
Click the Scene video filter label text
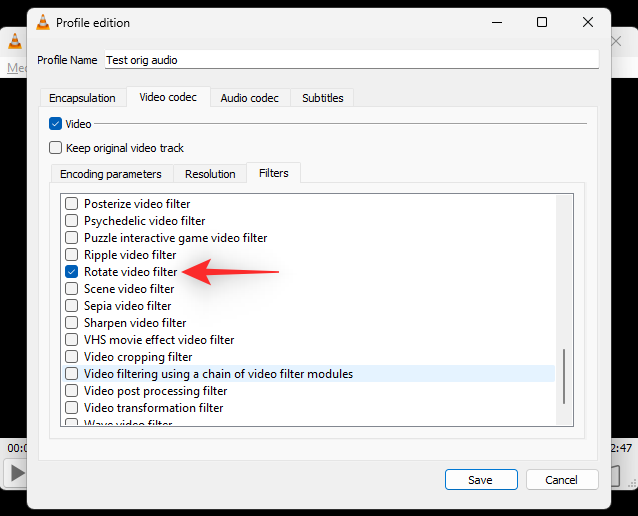tap(129, 289)
